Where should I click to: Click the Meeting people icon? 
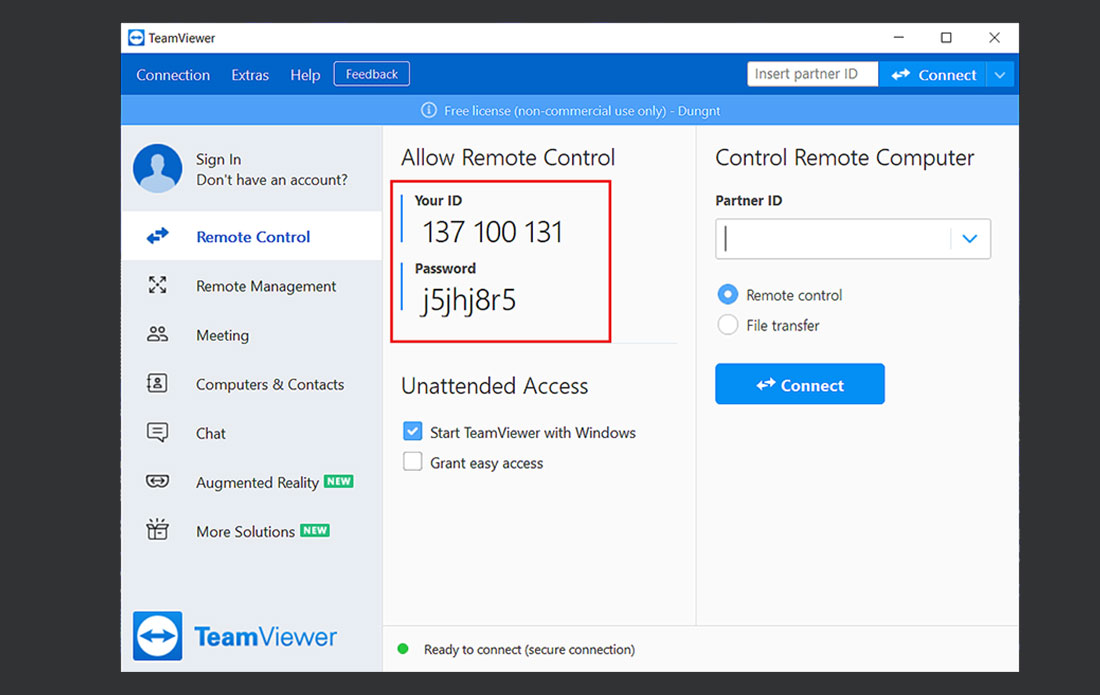pos(157,334)
